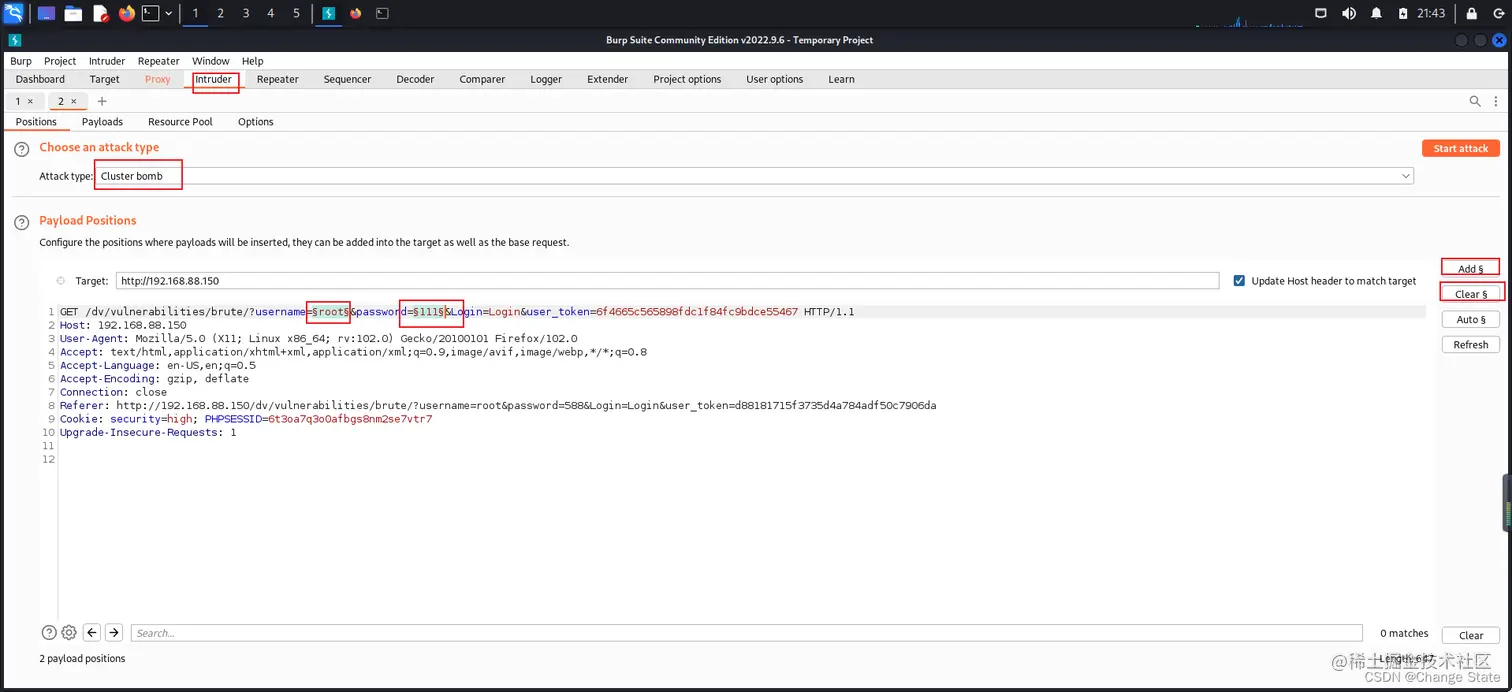Add a new Intruder tab with plus
The height and width of the screenshot is (692, 1512).
point(102,101)
